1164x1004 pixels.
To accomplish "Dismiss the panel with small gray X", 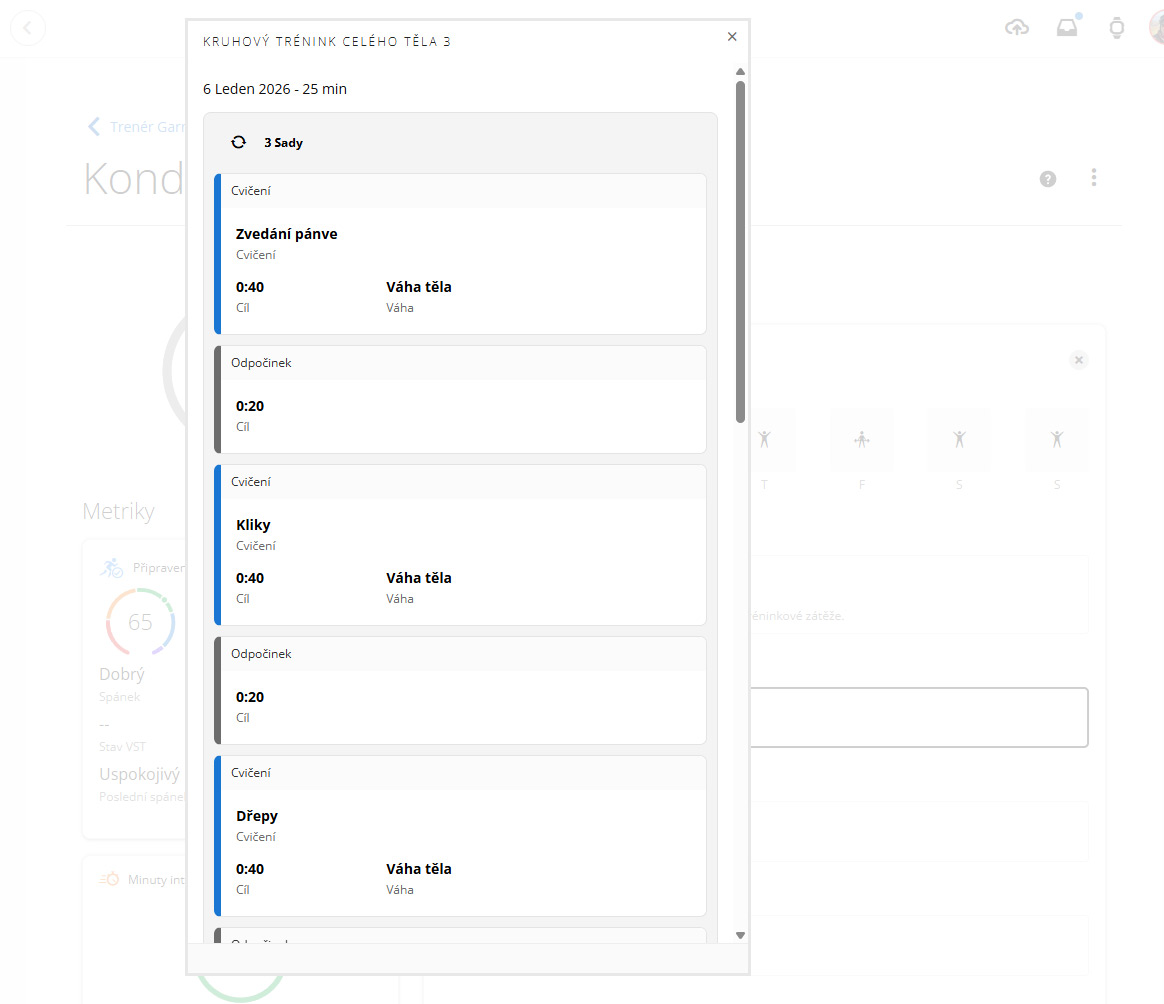I will (x=1078, y=360).
